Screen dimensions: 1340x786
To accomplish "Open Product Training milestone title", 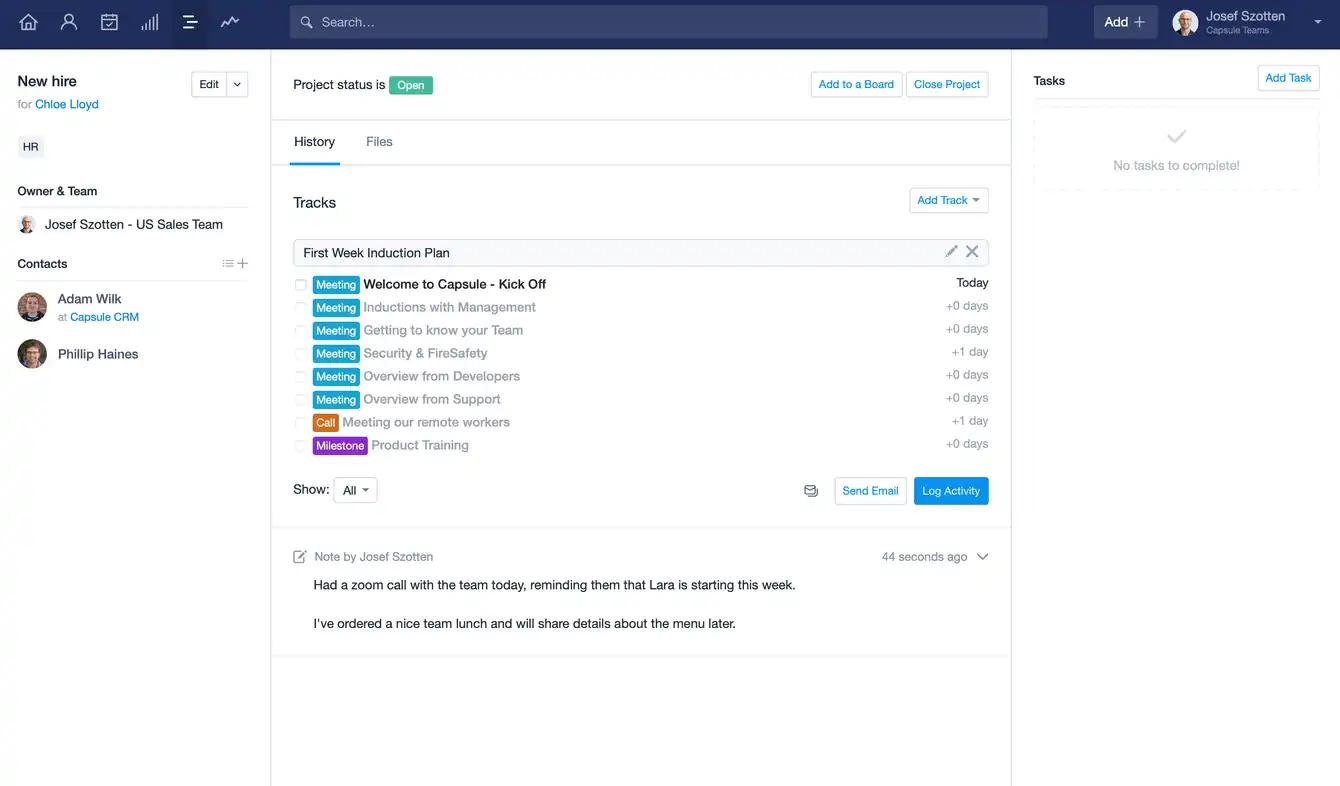I will [x=420, y=445].
